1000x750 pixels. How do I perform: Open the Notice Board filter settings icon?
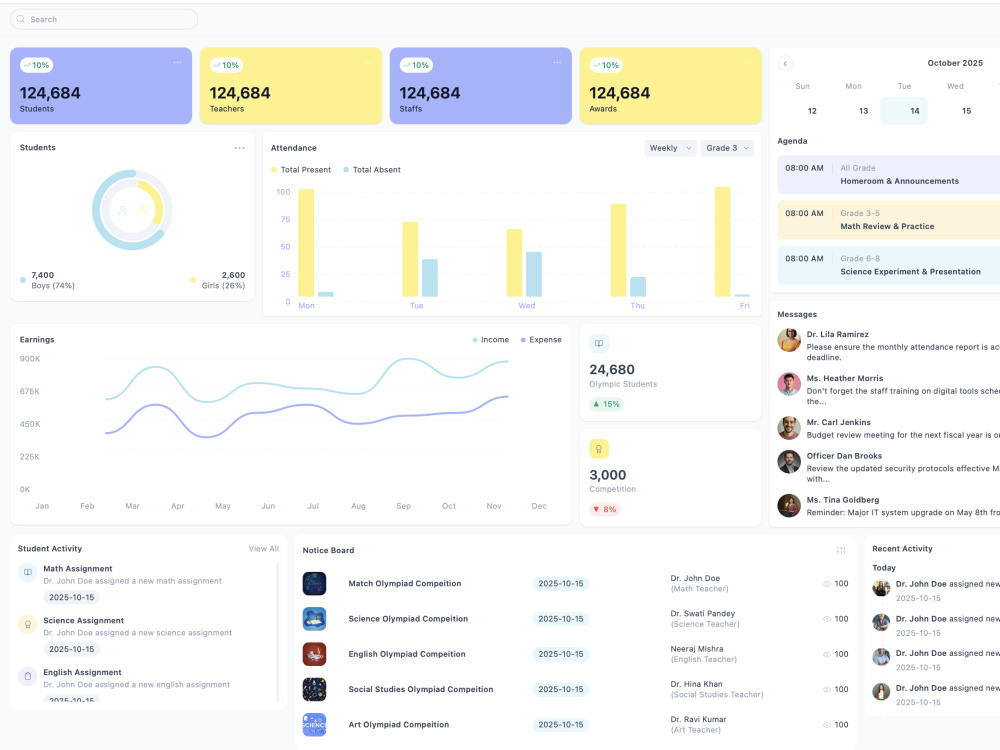coord(841,550)
